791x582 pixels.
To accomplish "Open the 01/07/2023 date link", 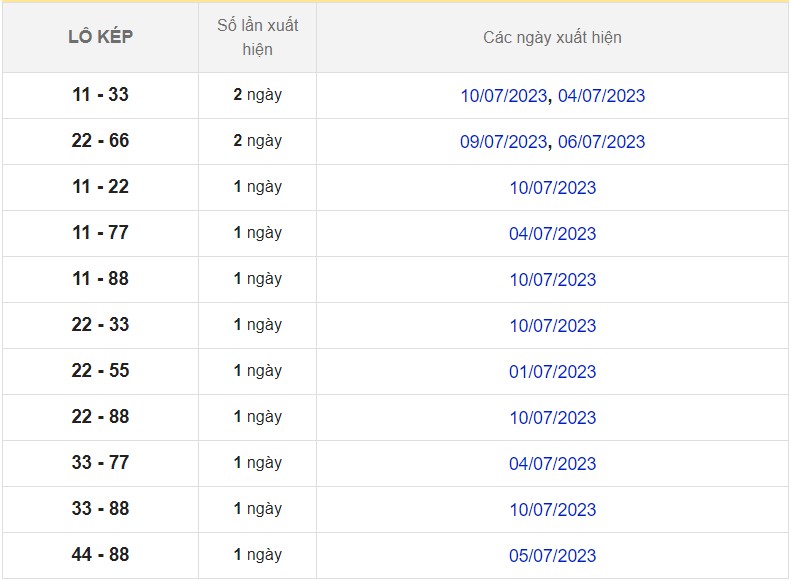I will [552, 372].
